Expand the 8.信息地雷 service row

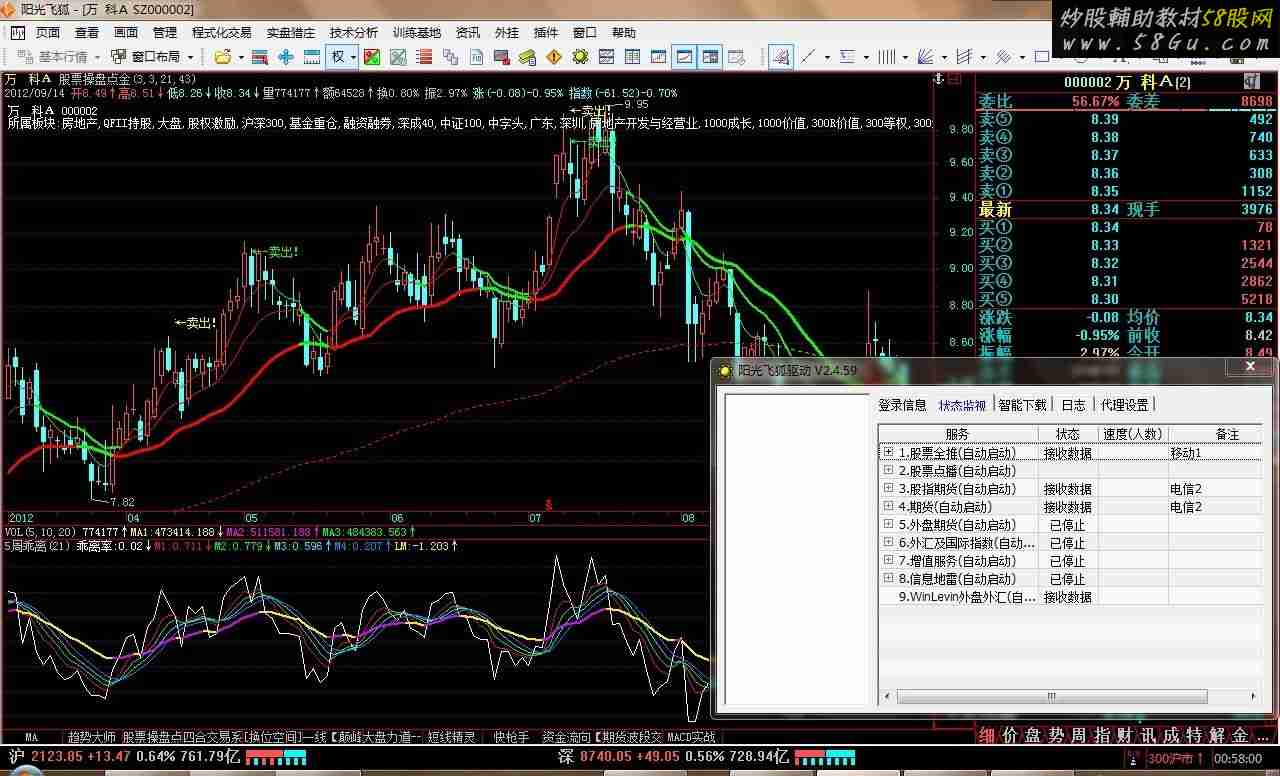[888, 579]
